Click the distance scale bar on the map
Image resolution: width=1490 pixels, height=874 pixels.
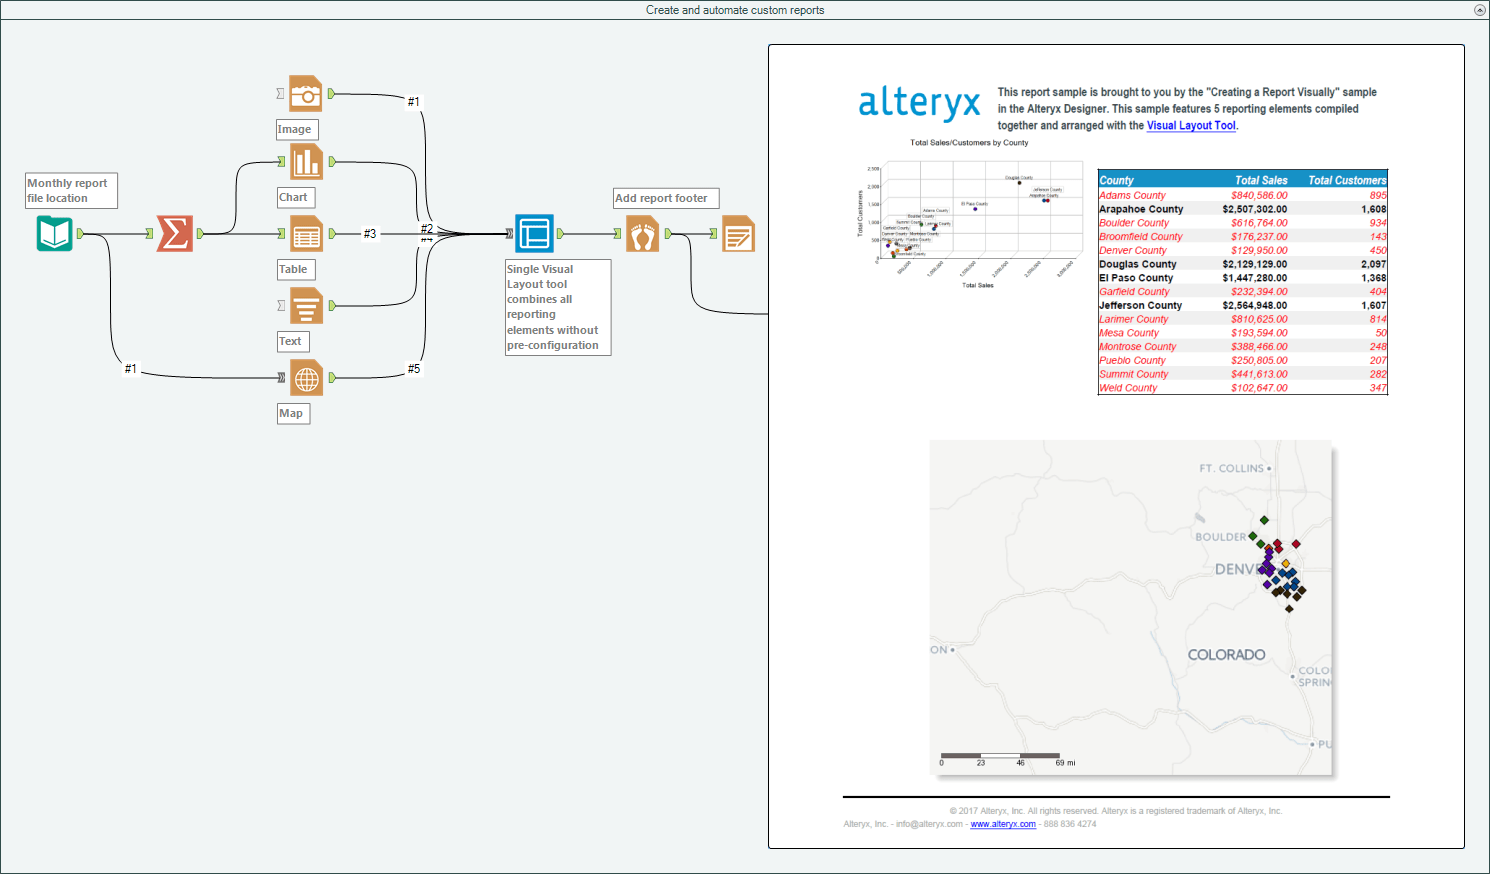point(1000,756)
